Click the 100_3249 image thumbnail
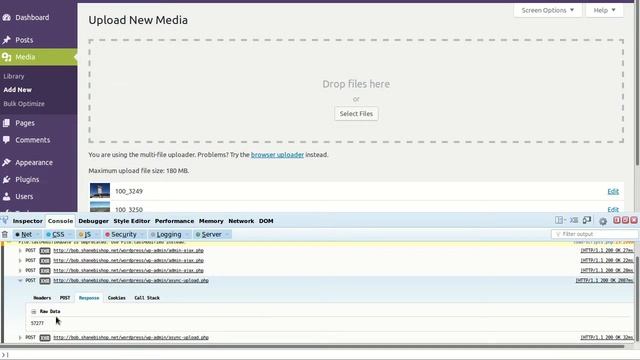The image size is (640, 360). (x=100, y=191)
